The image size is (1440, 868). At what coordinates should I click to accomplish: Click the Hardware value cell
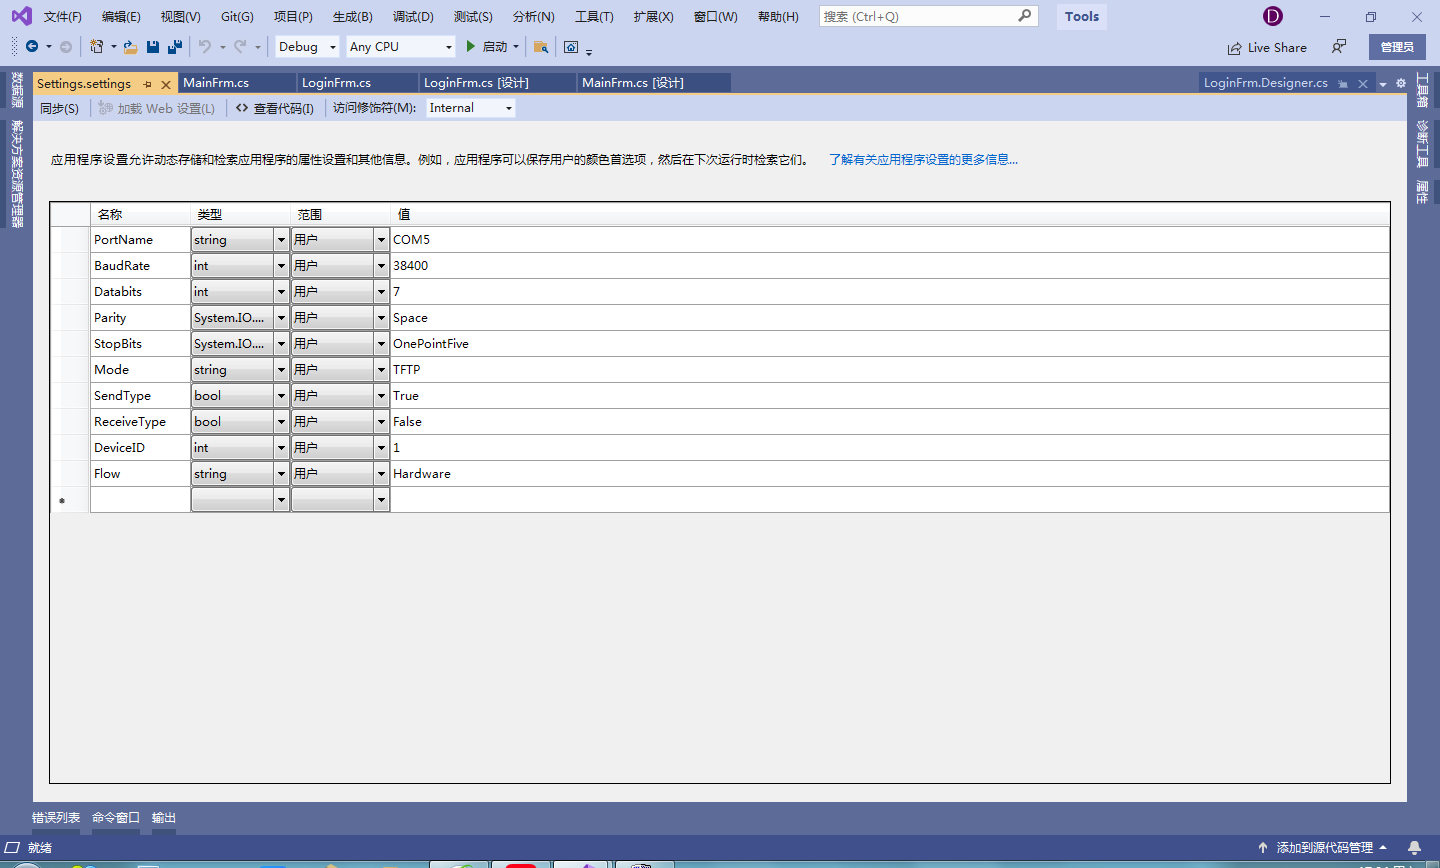(x=889, y=474)
